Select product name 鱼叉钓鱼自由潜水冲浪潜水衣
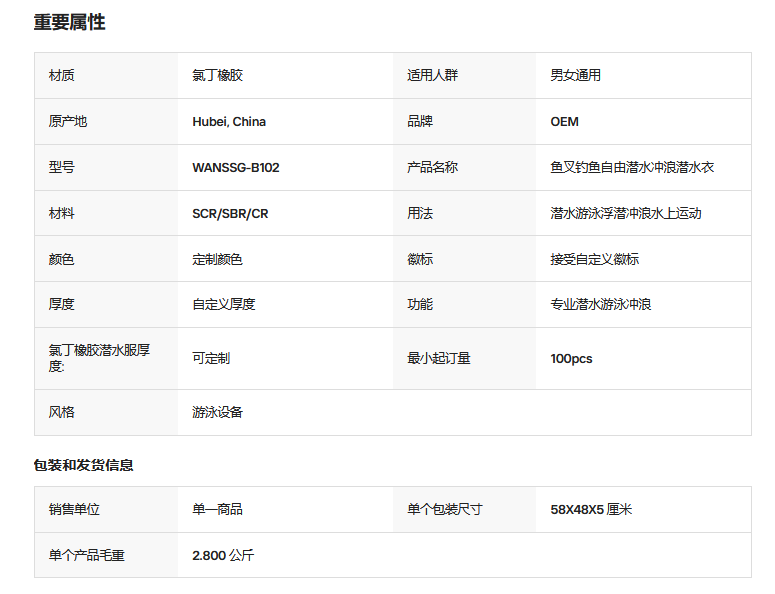 coord(632,168)
